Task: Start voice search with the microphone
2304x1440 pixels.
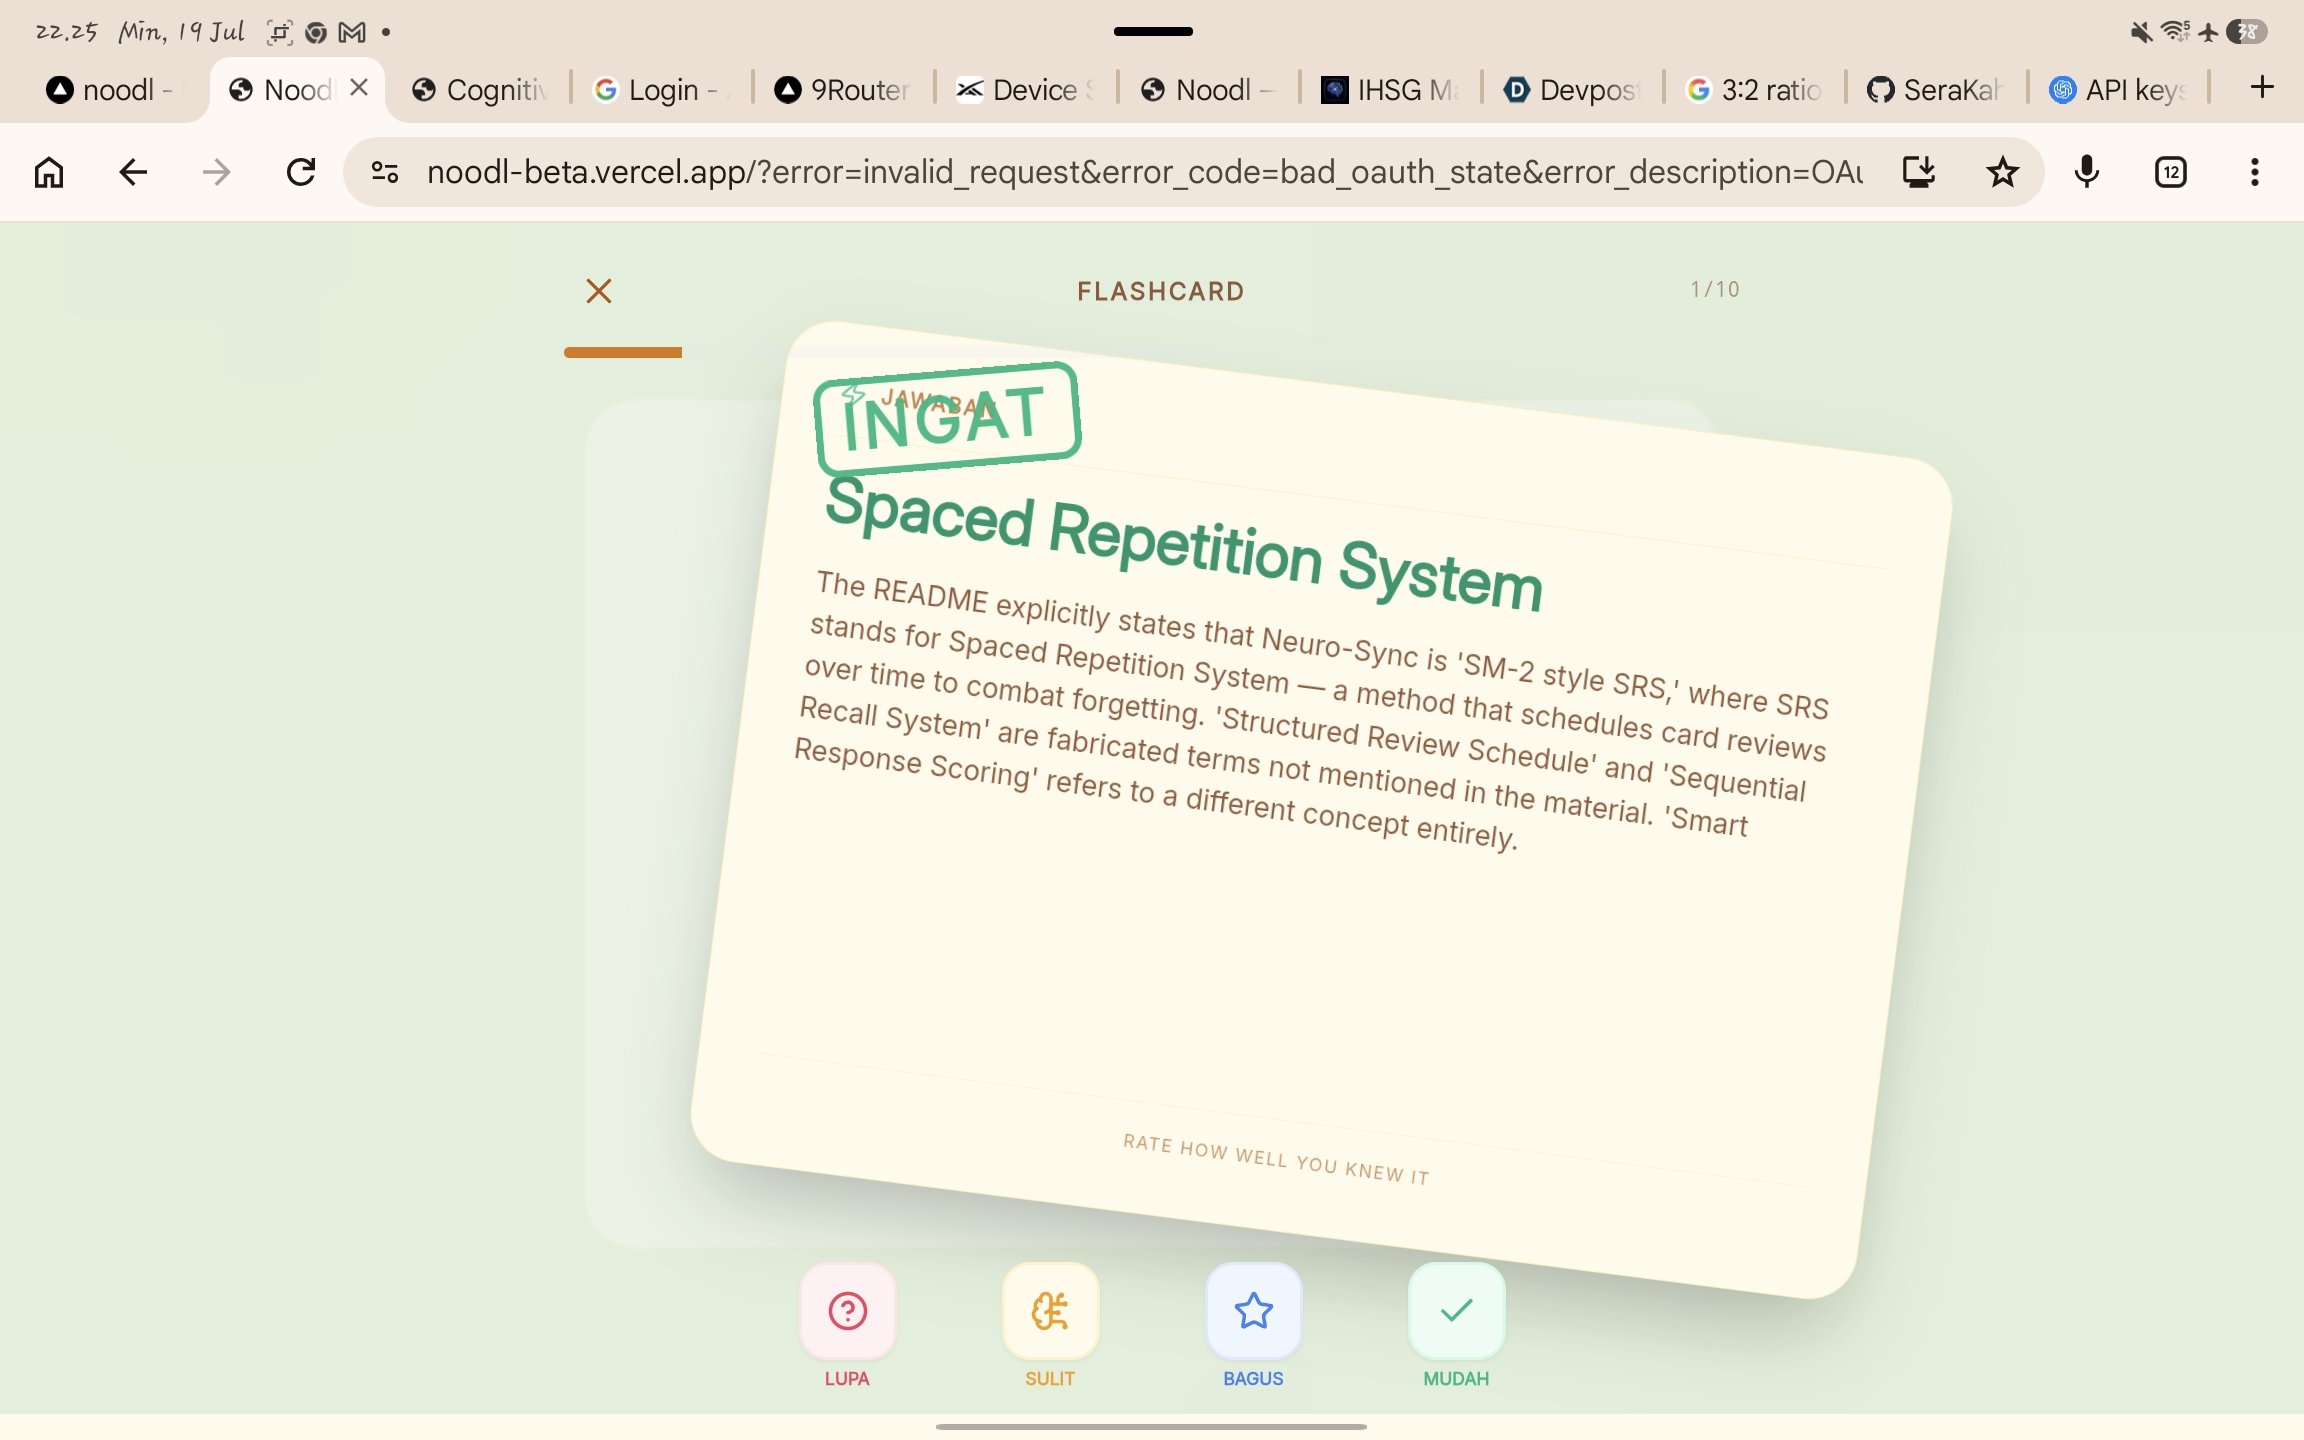Action: (2087, 173)
